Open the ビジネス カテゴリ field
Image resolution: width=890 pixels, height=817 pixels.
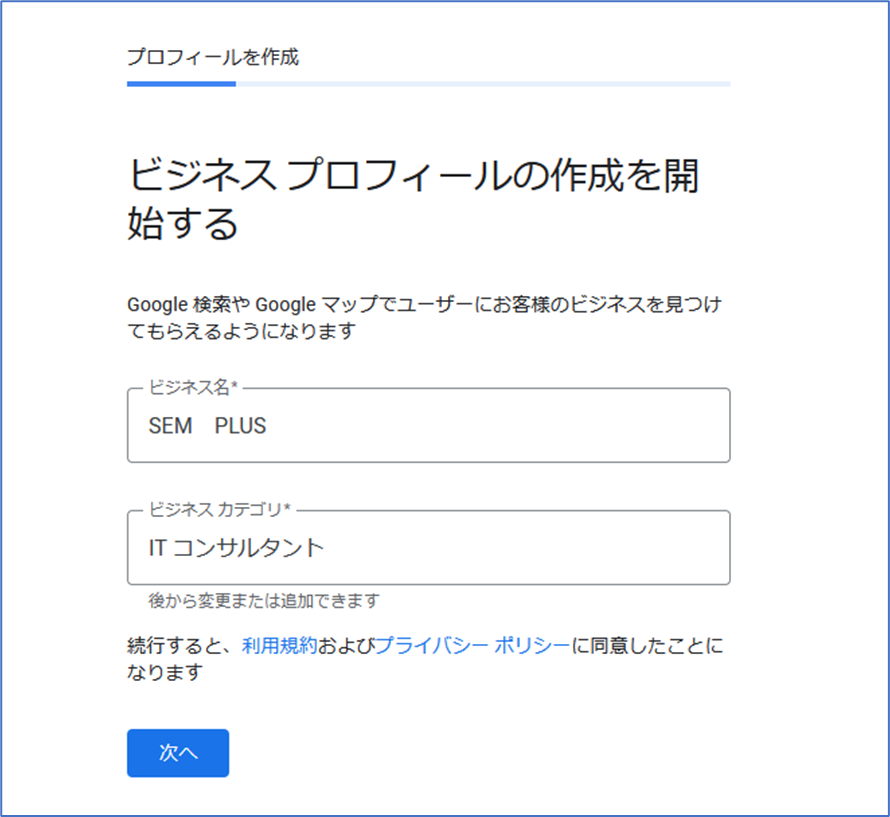coord(428,547)
